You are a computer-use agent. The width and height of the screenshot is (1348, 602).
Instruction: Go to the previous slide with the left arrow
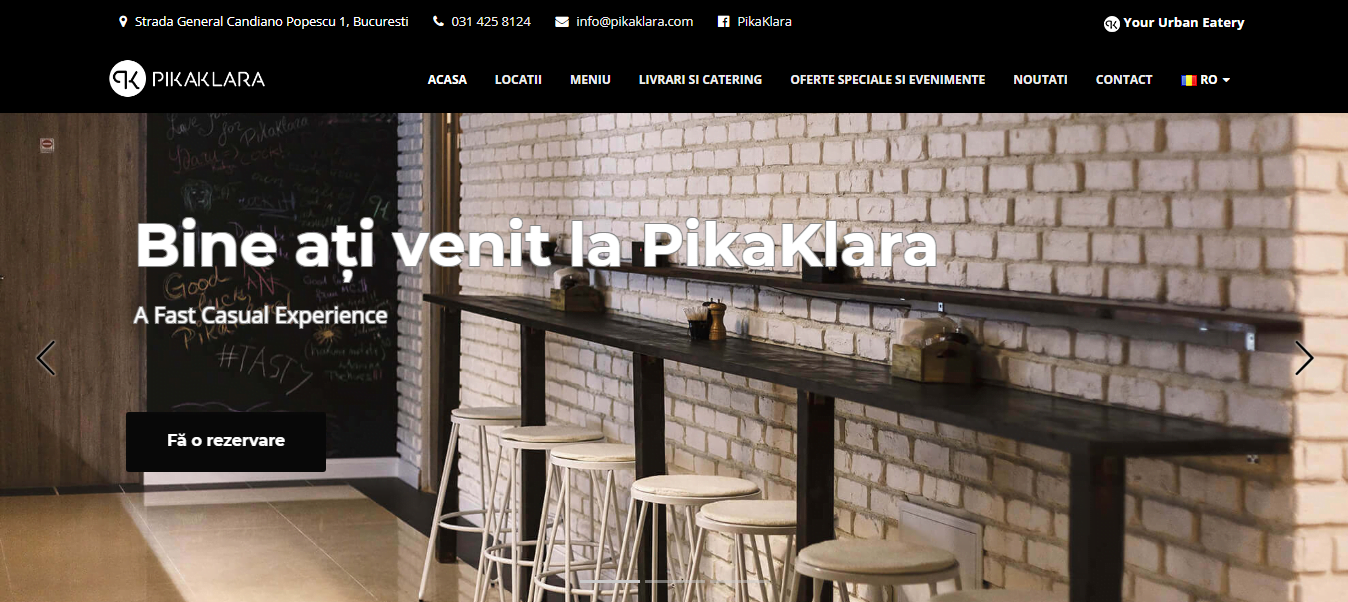coord(45,358)
